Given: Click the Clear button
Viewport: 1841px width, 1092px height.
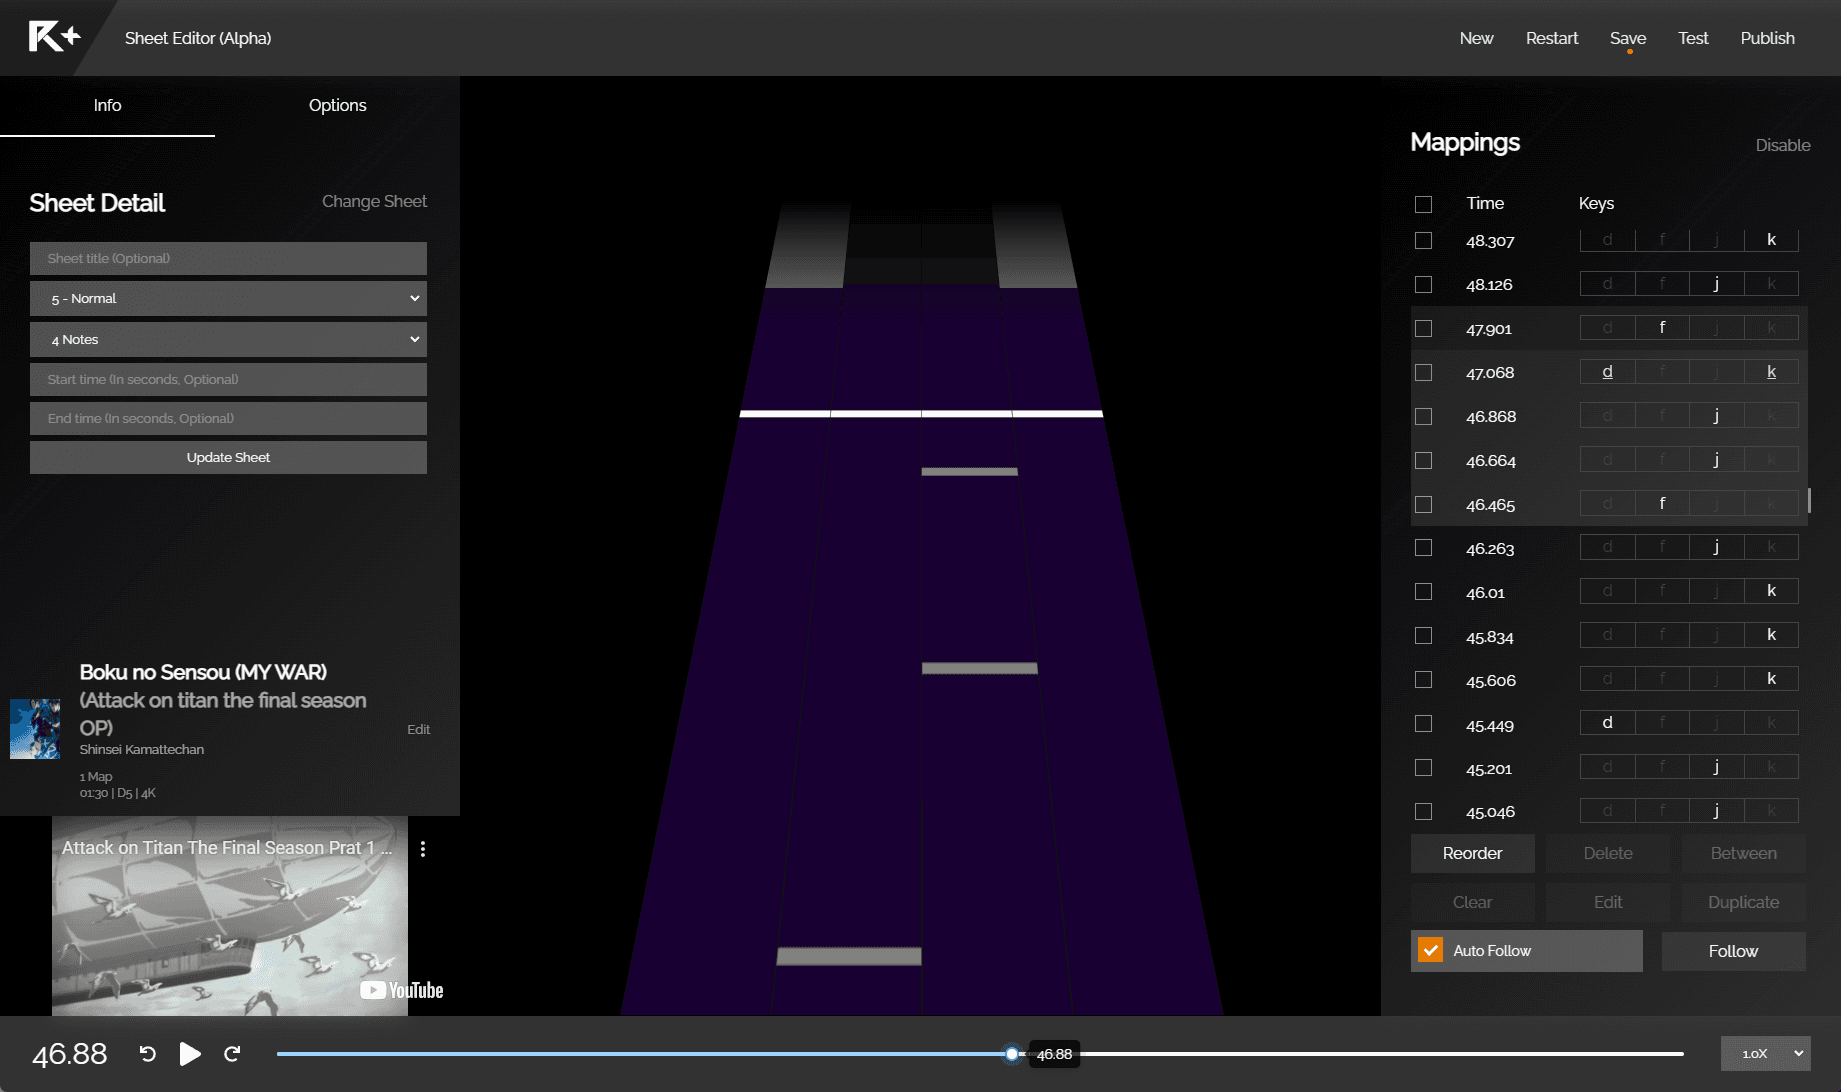Looking at the screenshot, I should tap(1472, 902).
